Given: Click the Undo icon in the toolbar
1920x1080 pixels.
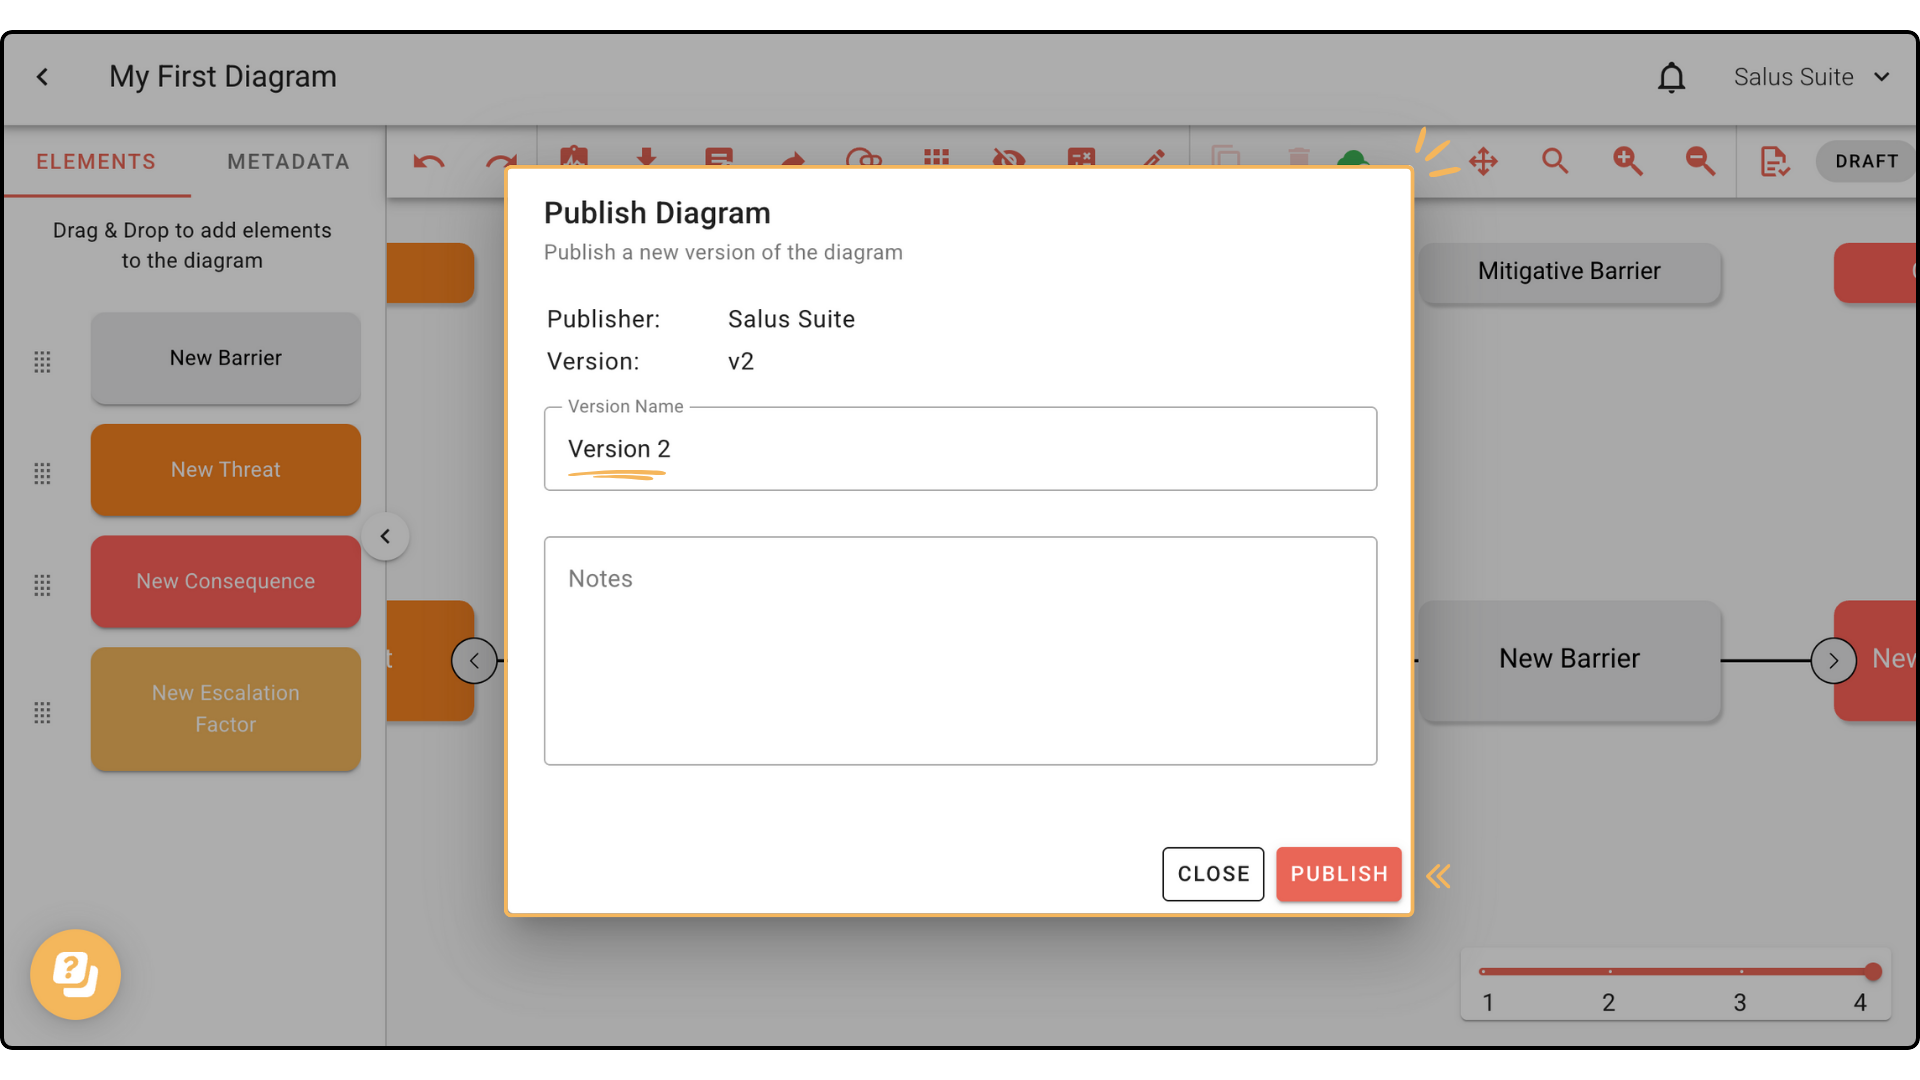Looking at the screenshot, I should [x=428, y=161].
